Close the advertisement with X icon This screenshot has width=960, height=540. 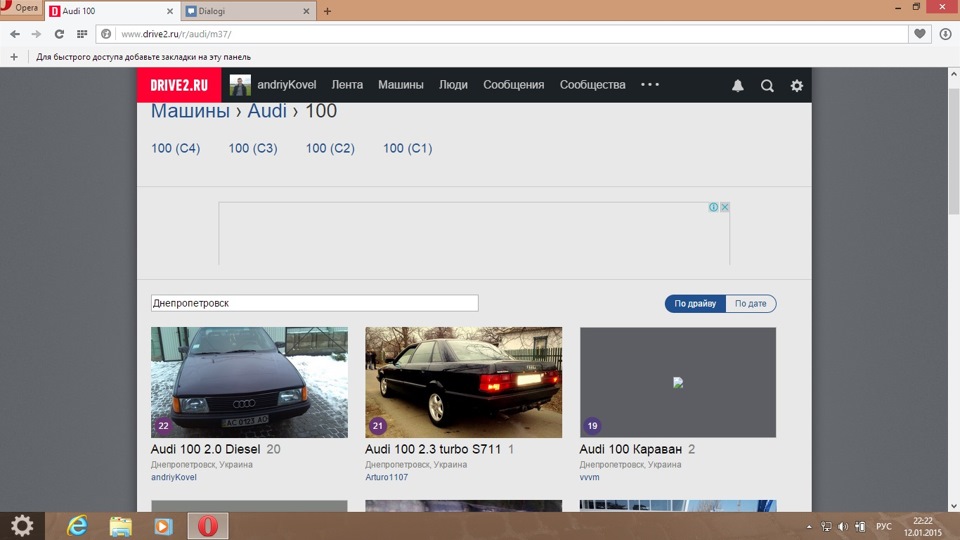pyautogui.click(x=724, y=207)
